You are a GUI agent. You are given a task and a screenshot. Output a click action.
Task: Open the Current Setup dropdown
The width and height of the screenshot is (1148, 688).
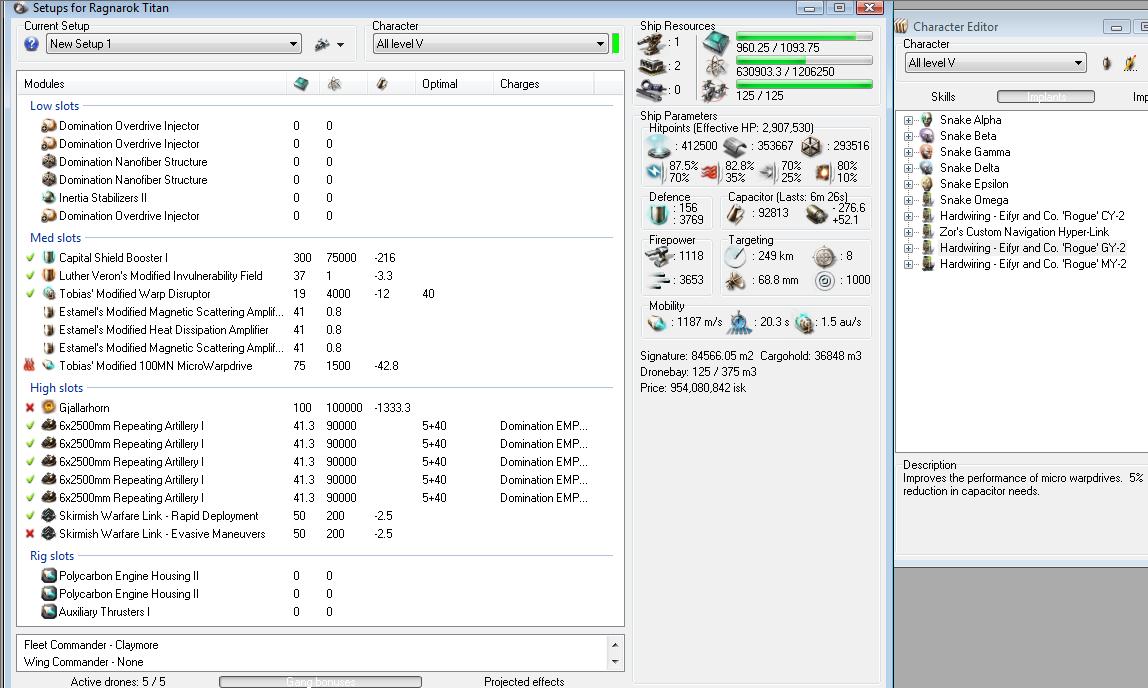click(174, 44)
